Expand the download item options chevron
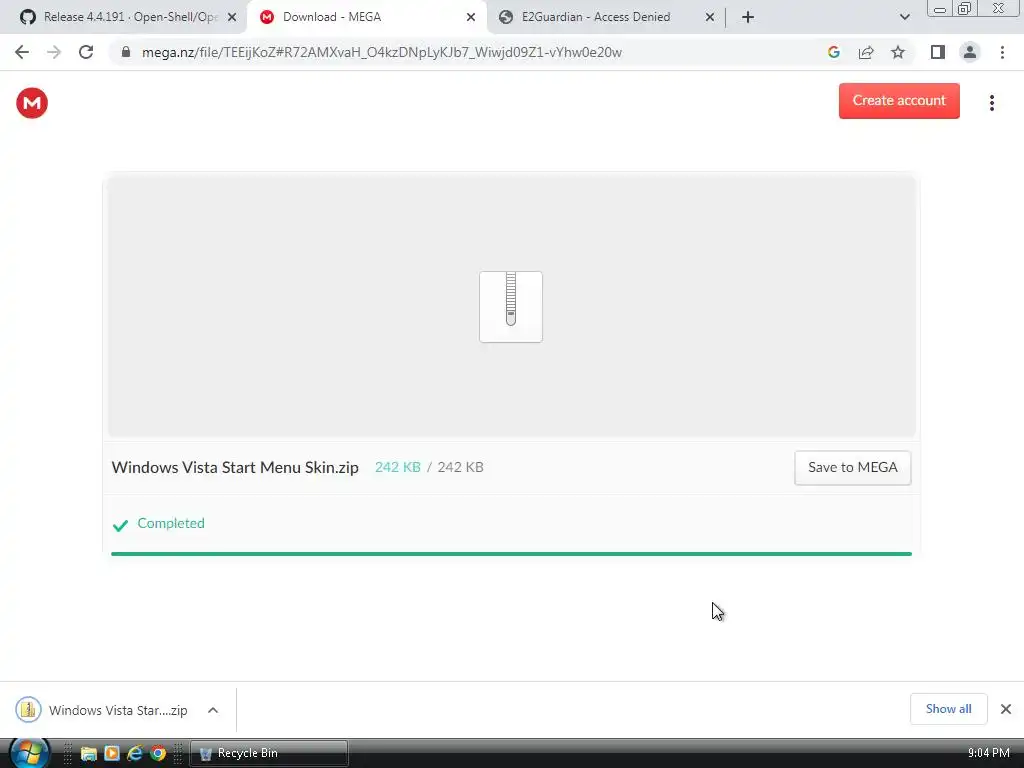 (x=213, y=710)
